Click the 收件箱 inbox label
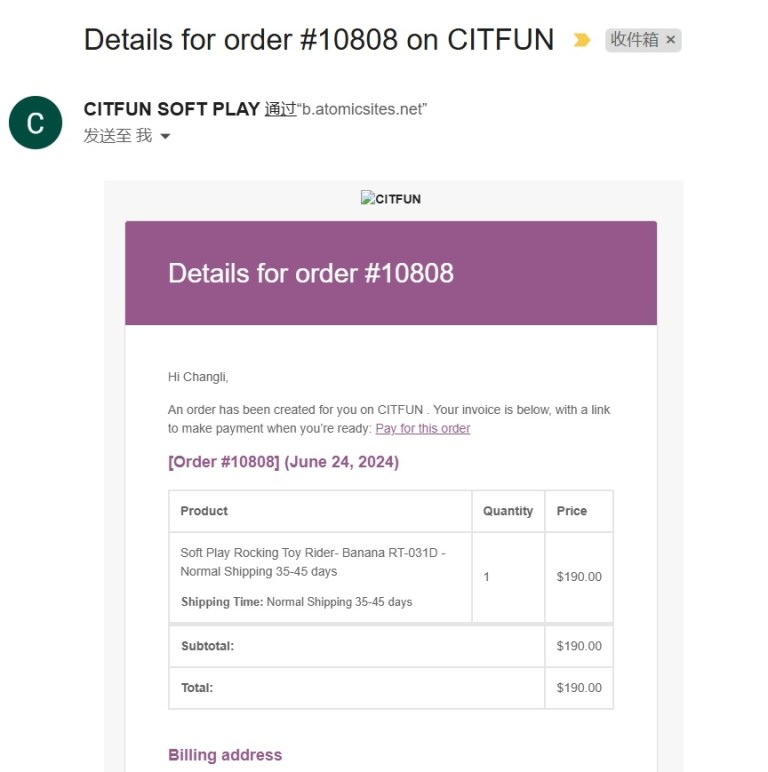The width and height of the screenshot is (768, 772). pyautogui.click(x=634, y=40)
